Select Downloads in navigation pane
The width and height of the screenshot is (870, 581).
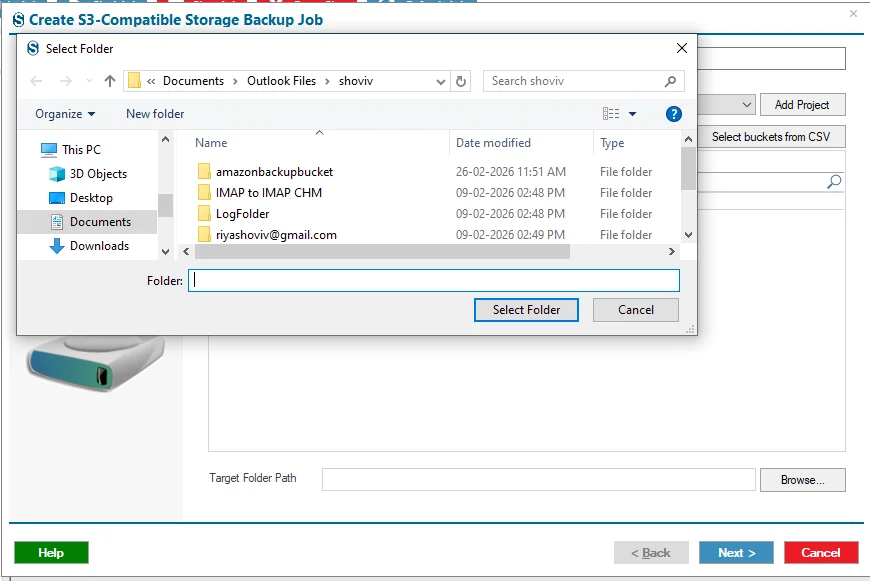tap(99, 246)
